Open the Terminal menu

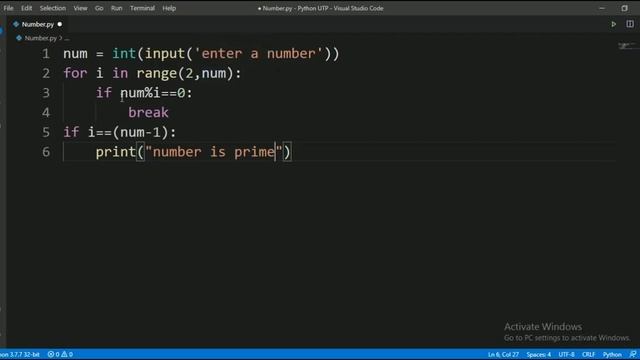point(142,8)
